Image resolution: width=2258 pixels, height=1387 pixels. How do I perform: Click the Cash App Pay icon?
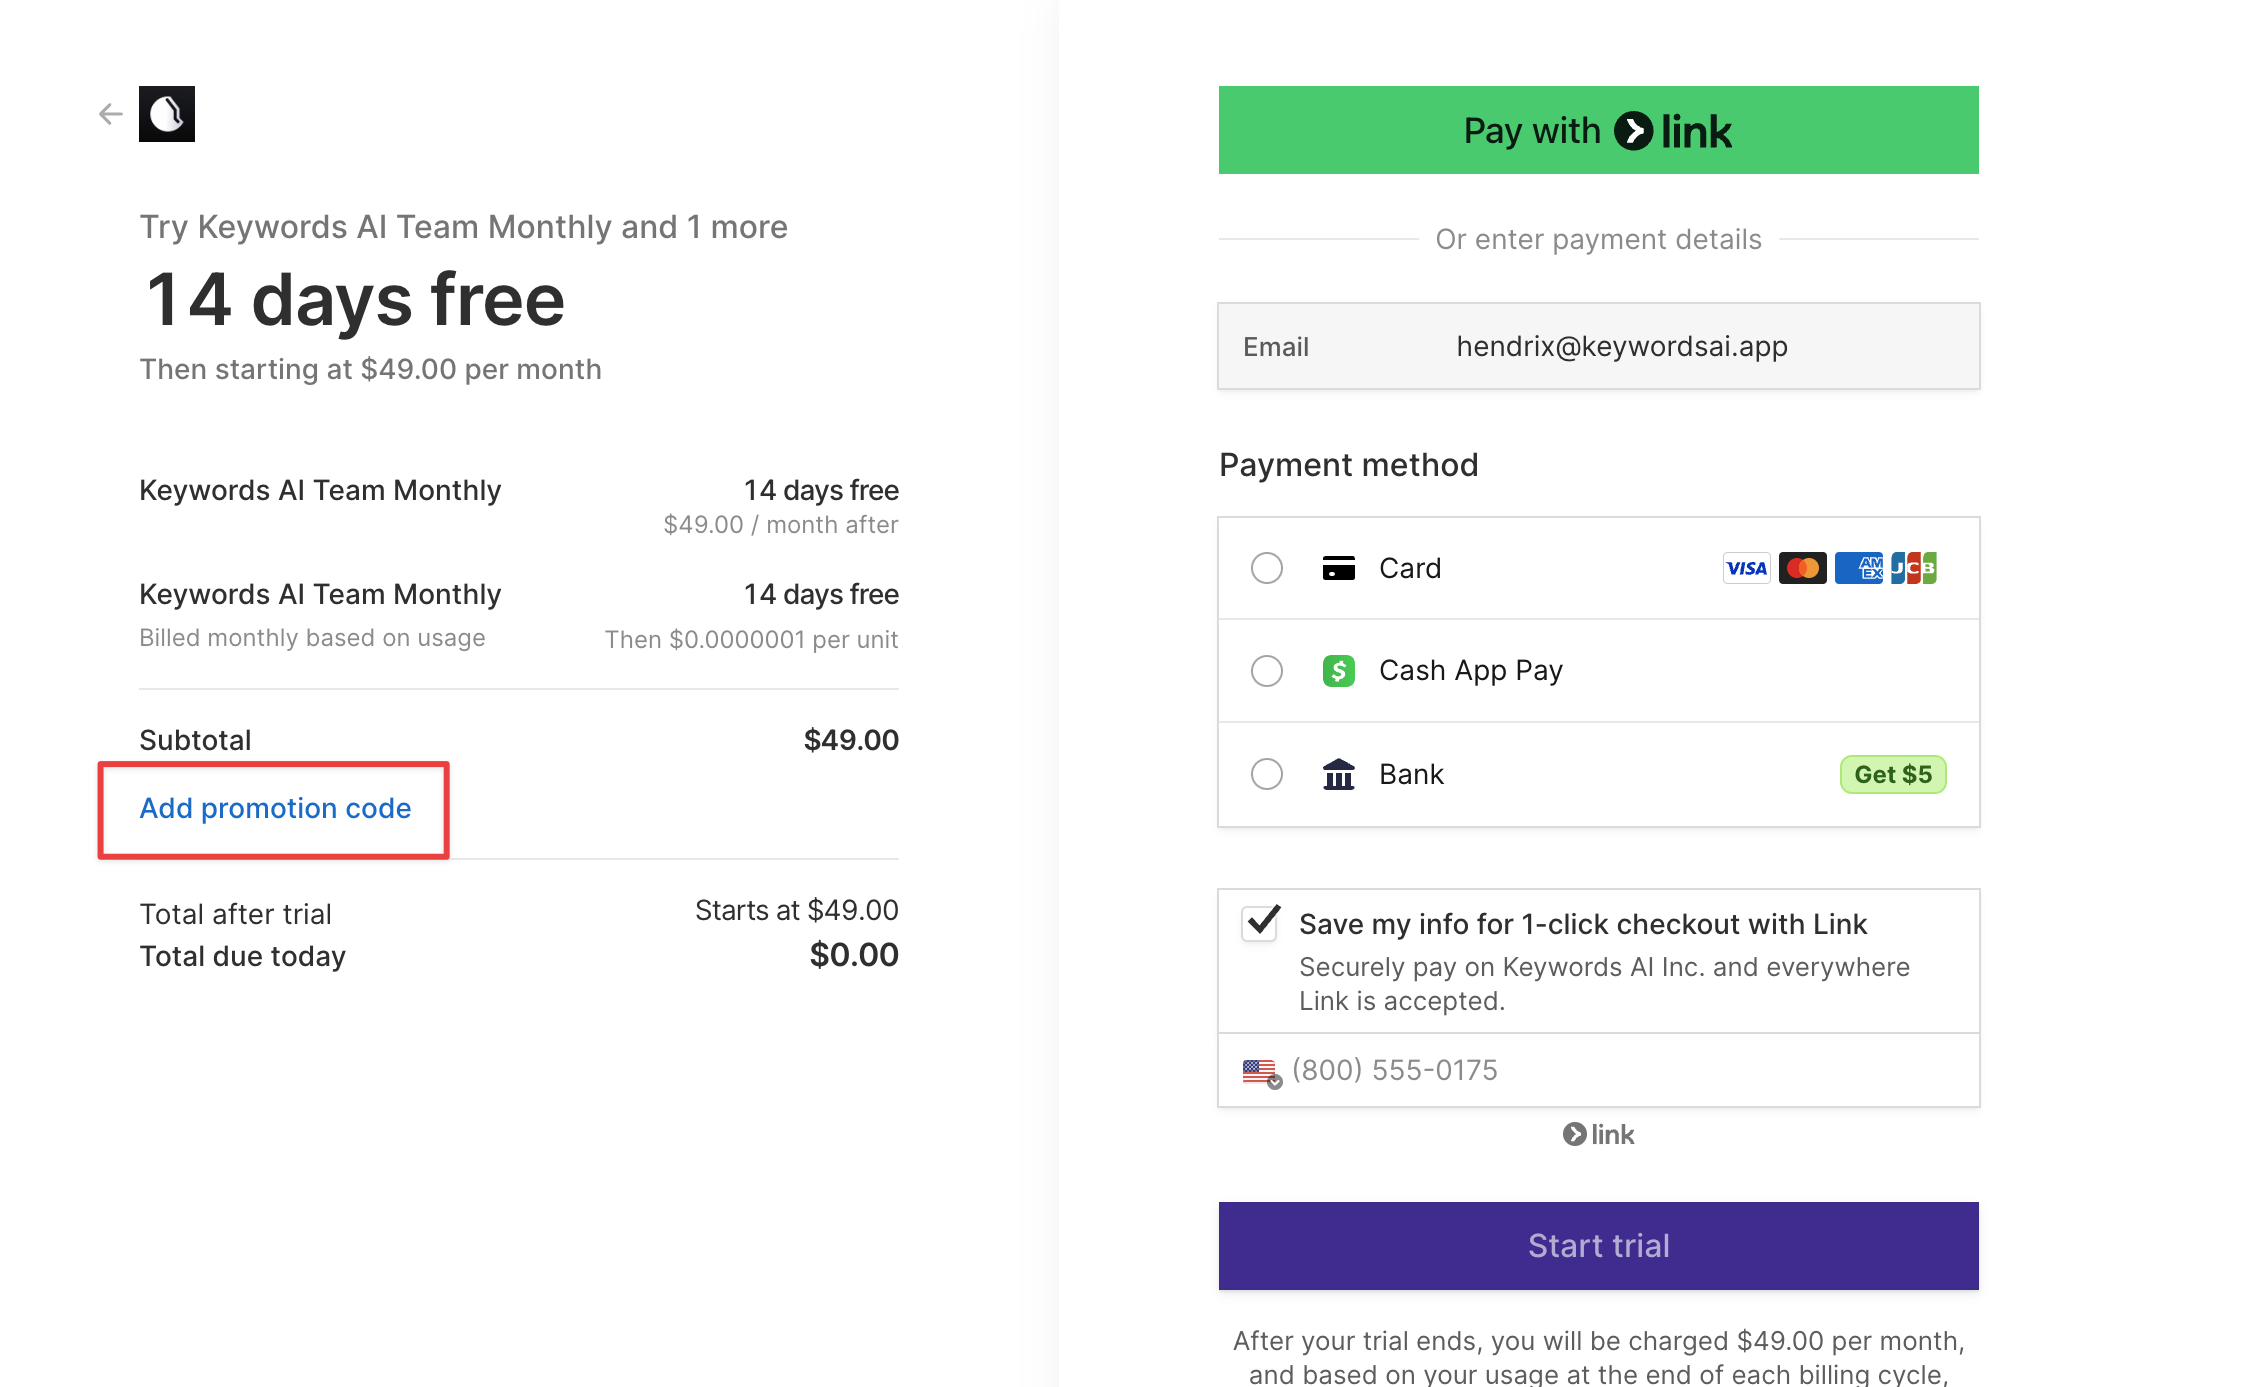[1338, 670]
